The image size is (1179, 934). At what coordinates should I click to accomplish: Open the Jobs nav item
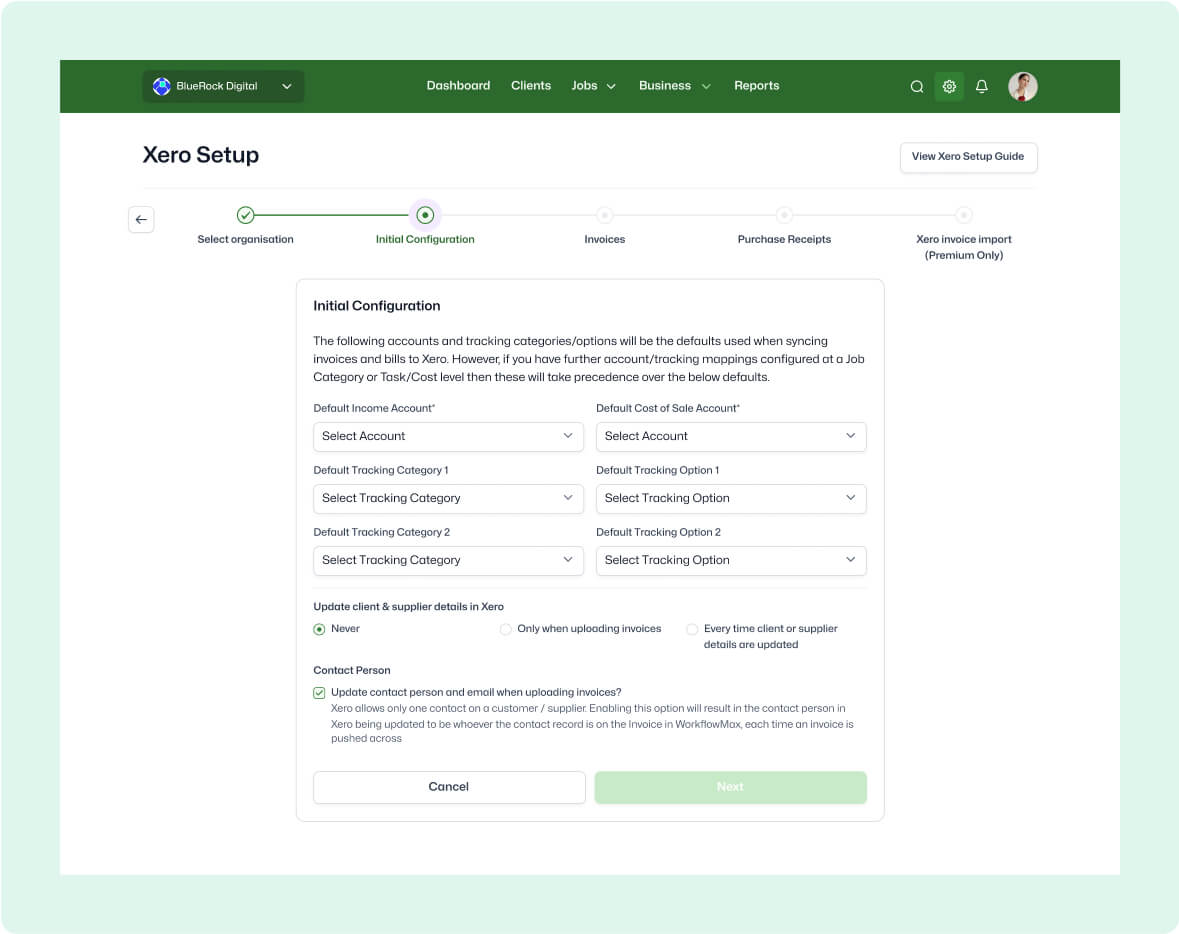click(x=584, y=86)
